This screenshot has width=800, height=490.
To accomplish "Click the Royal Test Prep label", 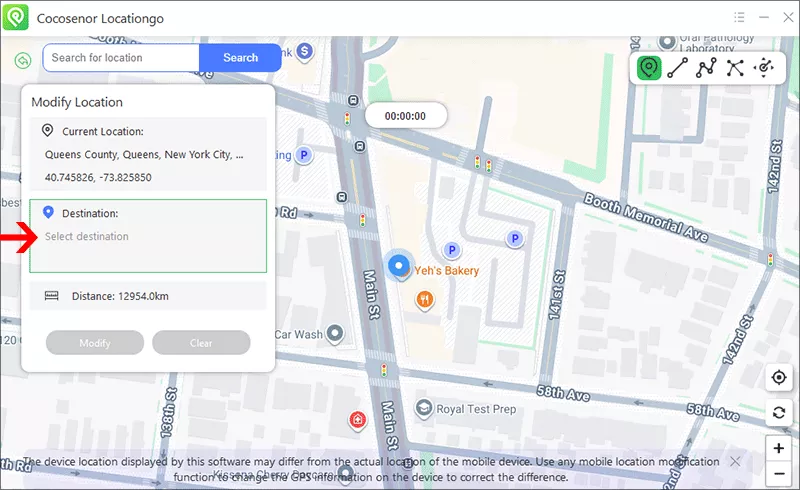I will [476, 409].
